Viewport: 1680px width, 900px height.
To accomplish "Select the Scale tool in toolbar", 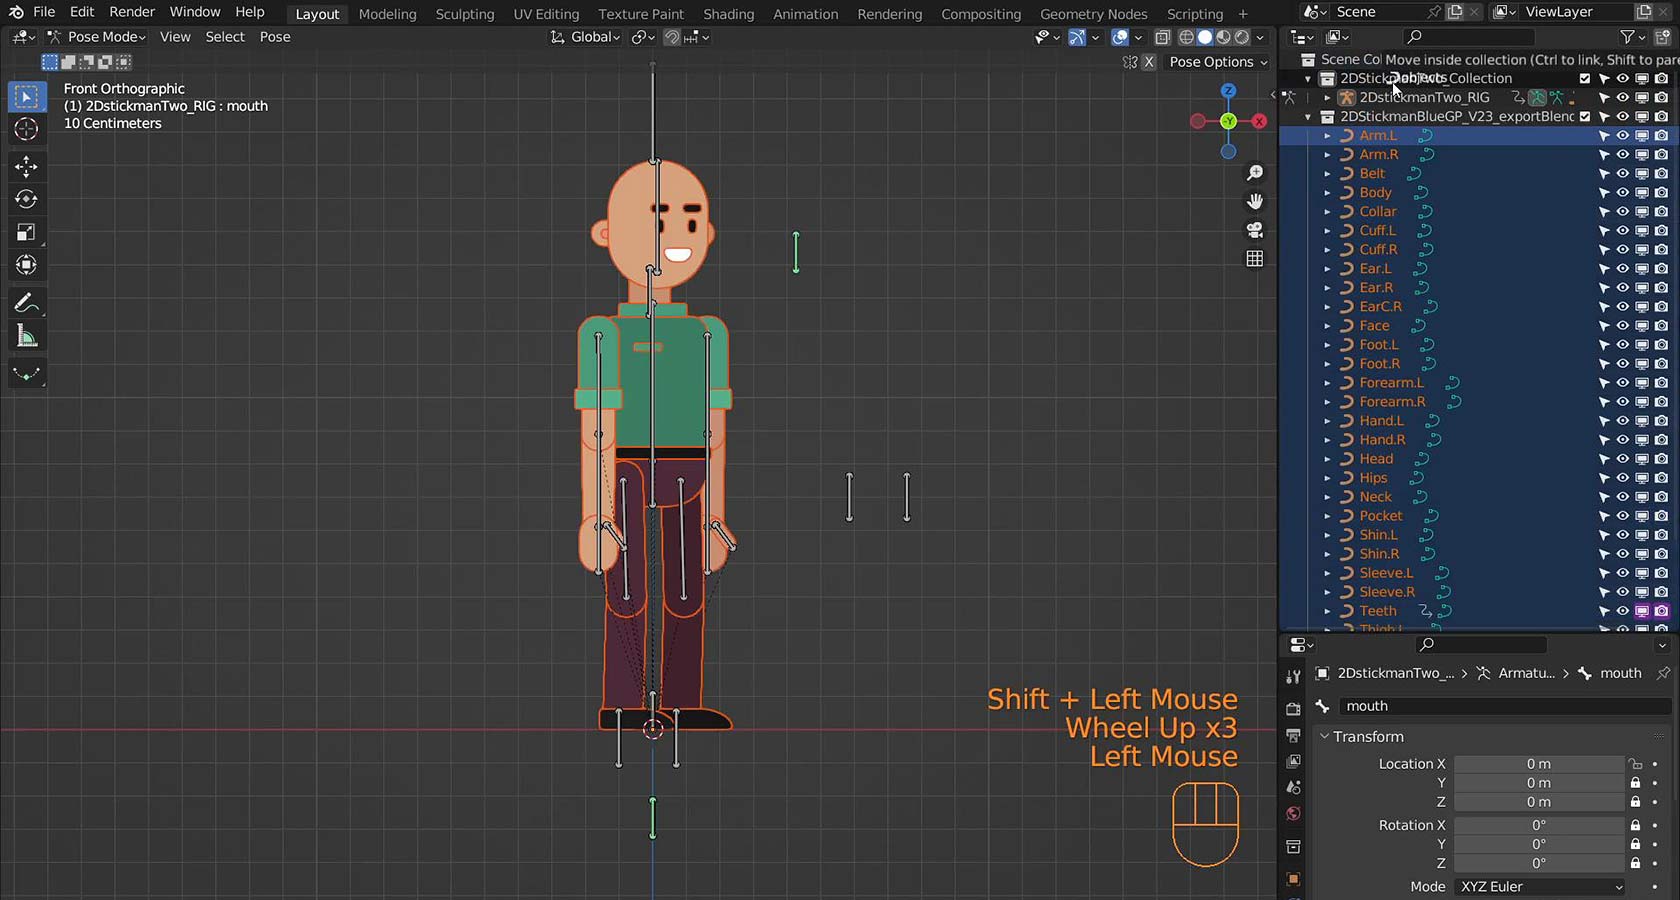I will [x=27, y=232].
